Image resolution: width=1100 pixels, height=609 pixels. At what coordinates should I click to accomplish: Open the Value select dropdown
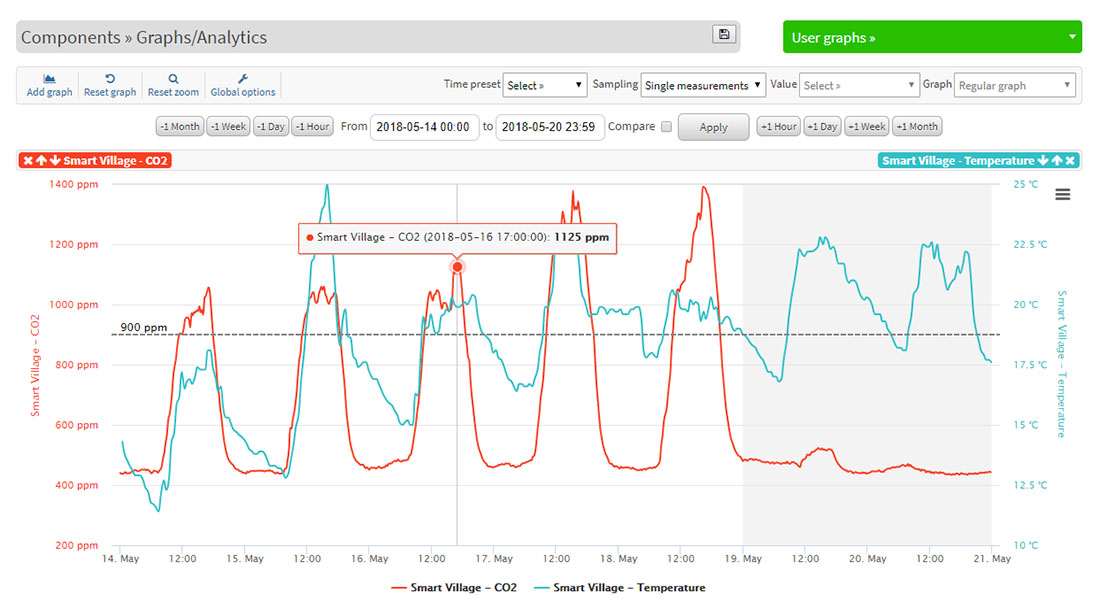point(859,86)
